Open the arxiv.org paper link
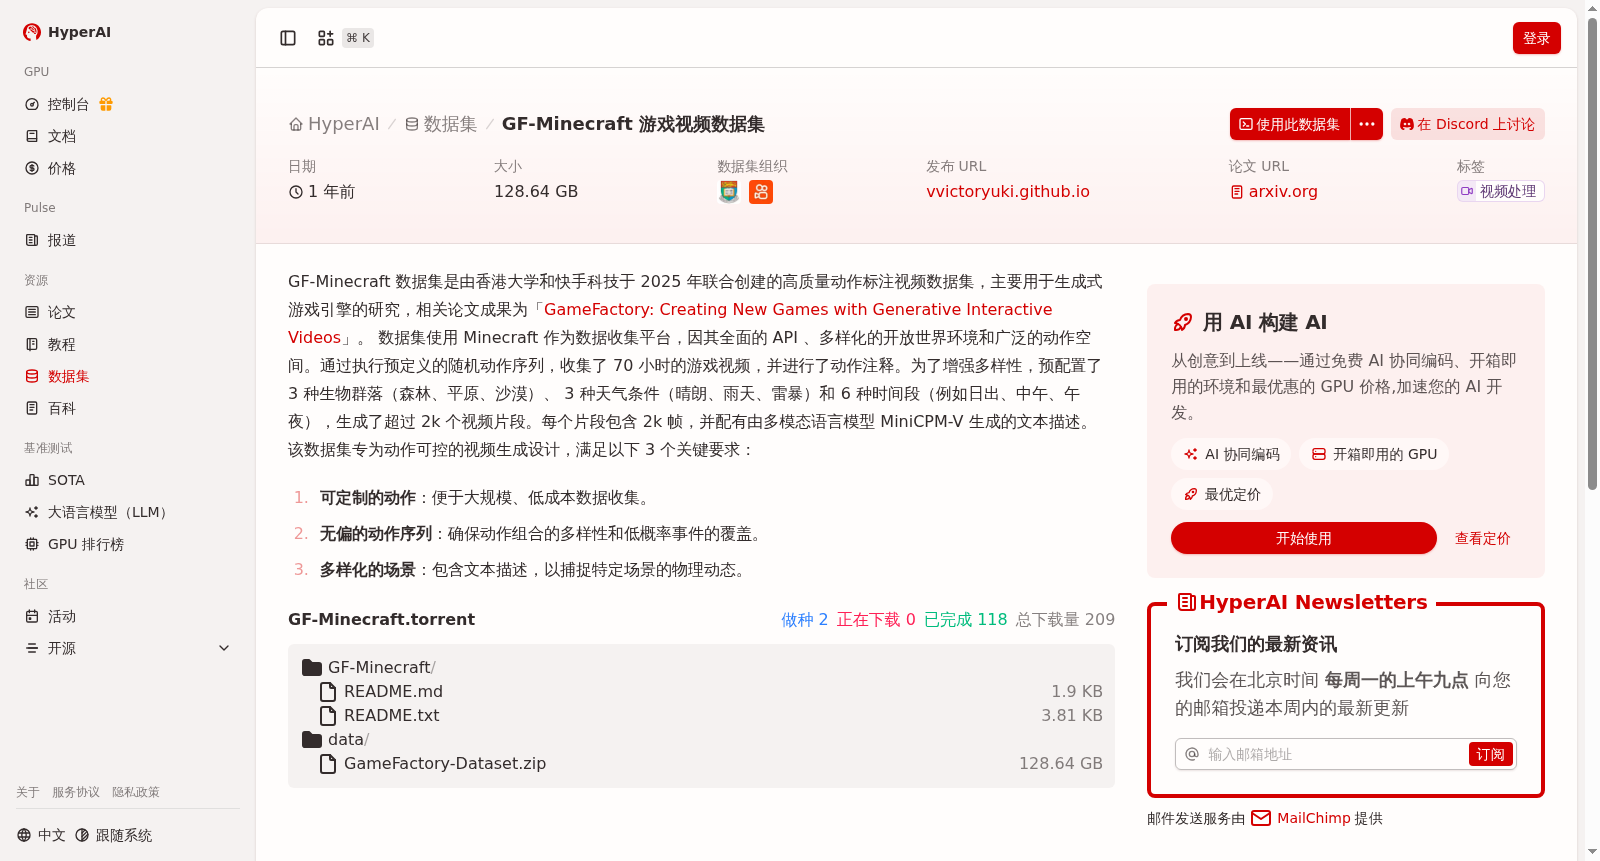Image resolution: width=1600 pixels, height=861 pixels. (1274, 192)
